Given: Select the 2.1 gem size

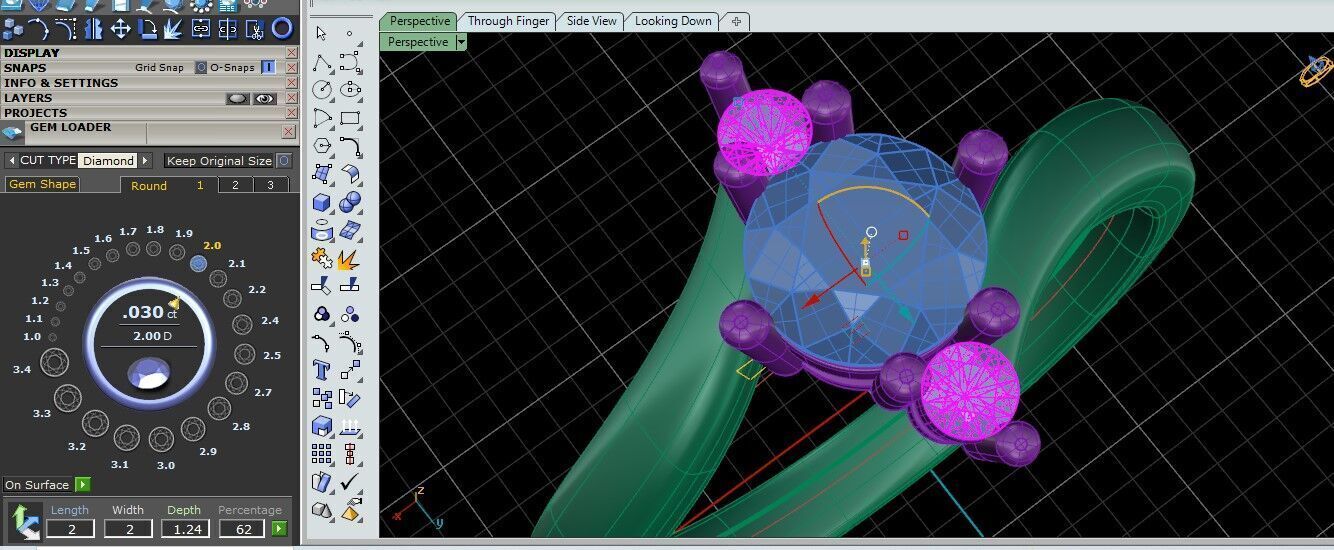Looking at the screenshot, I should coord(218,279).
